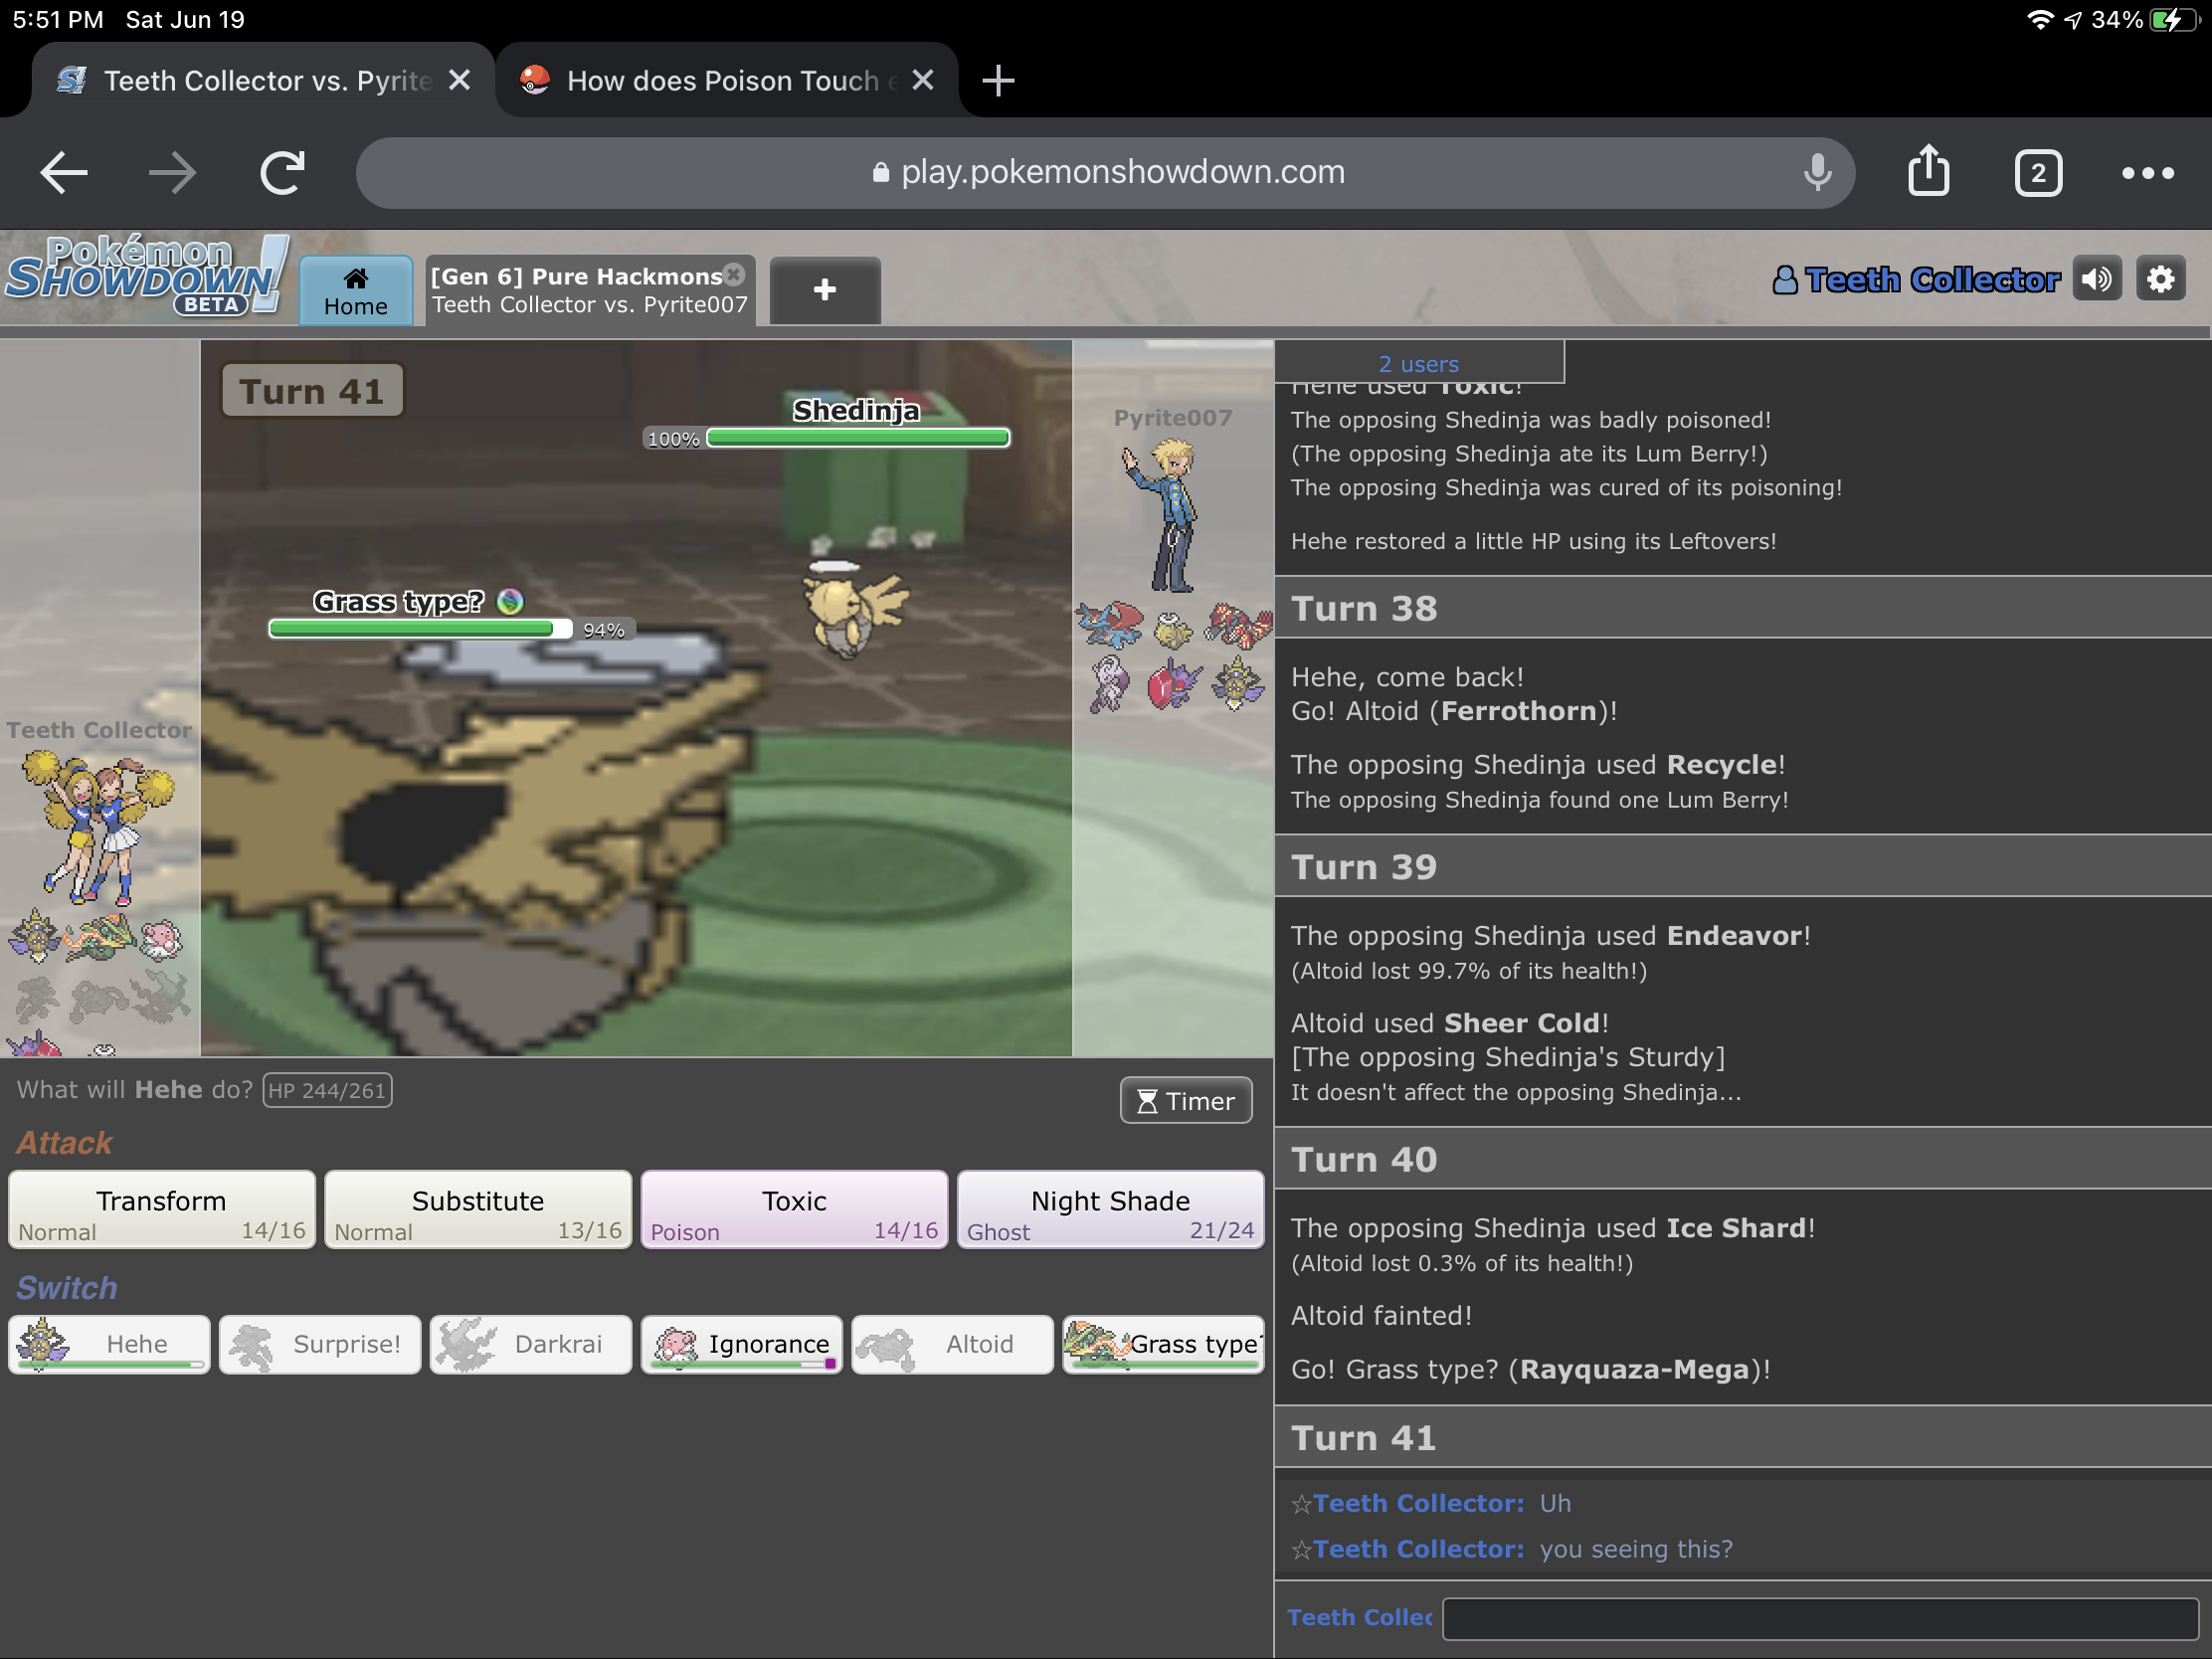Tap the microphone in the address bar
The width and height of the screenshot is (2212, 1659).
point(1817,172)
